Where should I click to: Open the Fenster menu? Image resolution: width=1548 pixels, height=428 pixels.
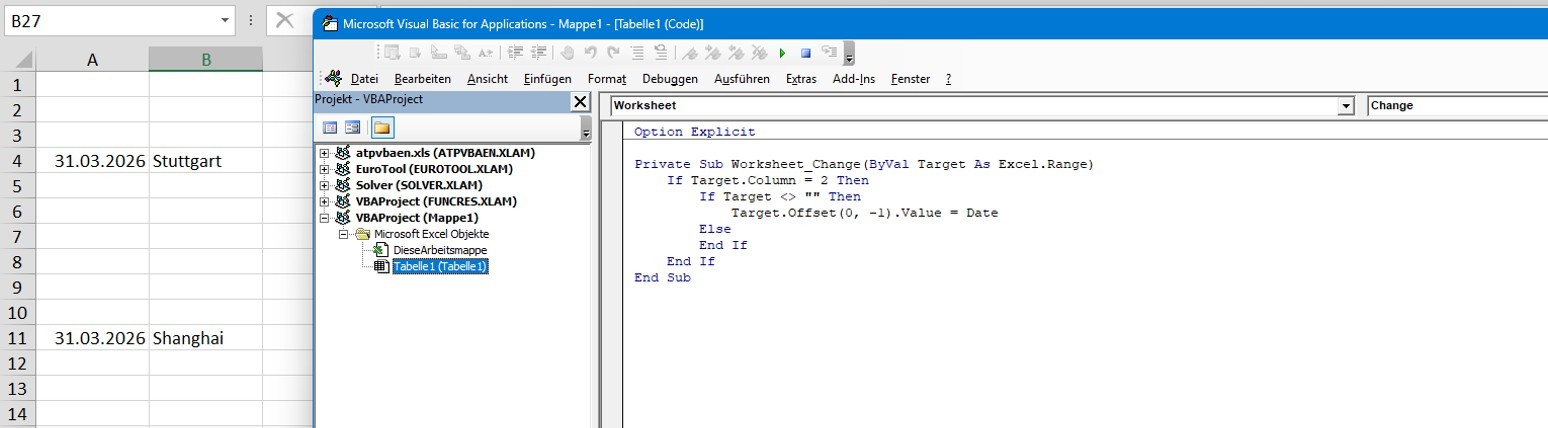[x=910, y=79]
